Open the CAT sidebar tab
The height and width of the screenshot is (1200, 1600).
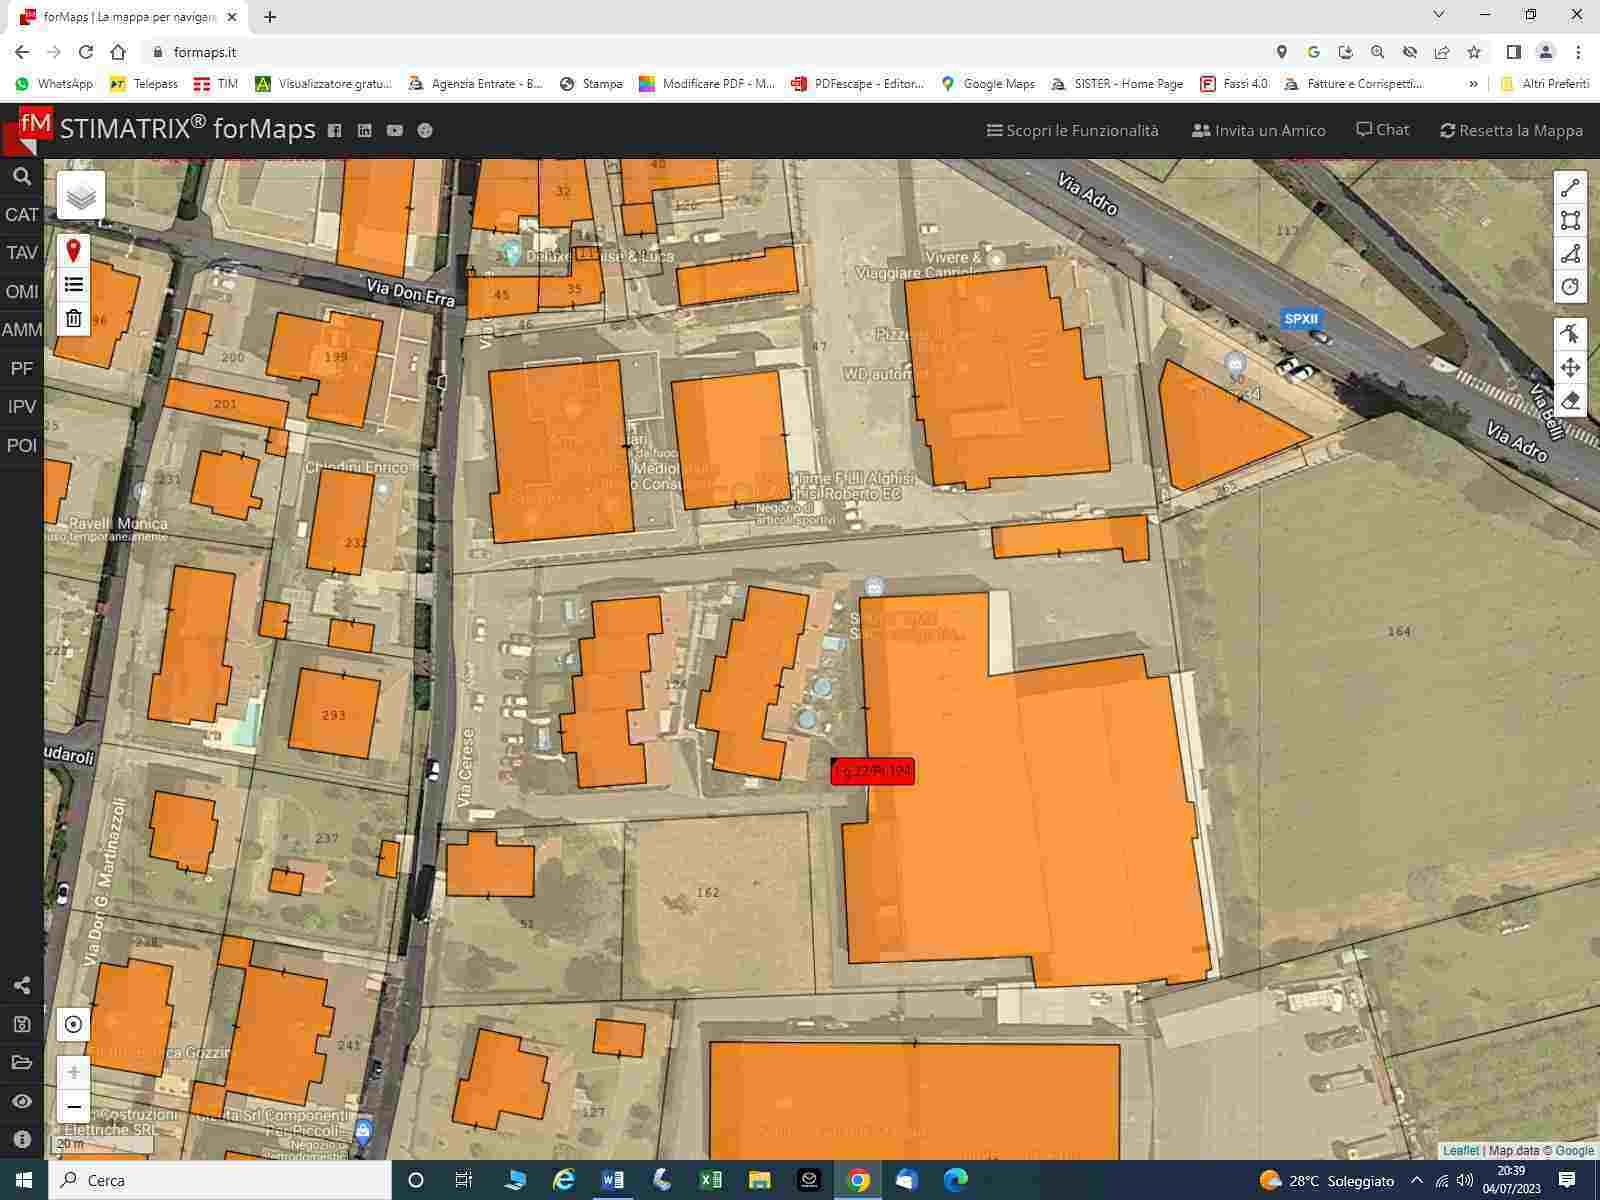click(x=22, y=215)
